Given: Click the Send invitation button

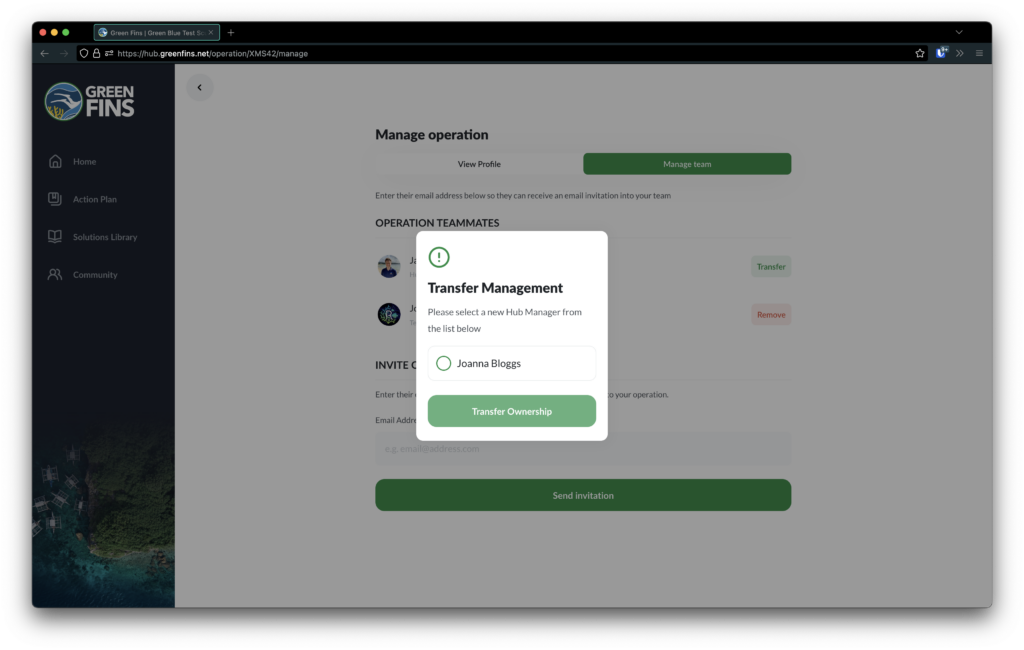Looking at the screenshot, I should coord(583,494).
